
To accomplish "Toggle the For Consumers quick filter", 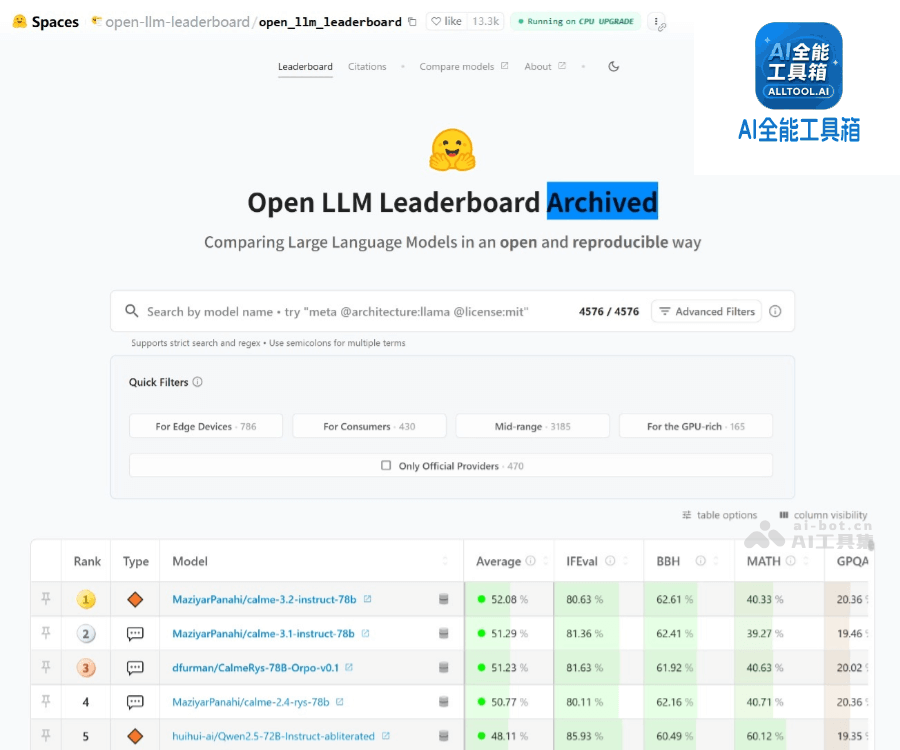I will pos(369,426).
